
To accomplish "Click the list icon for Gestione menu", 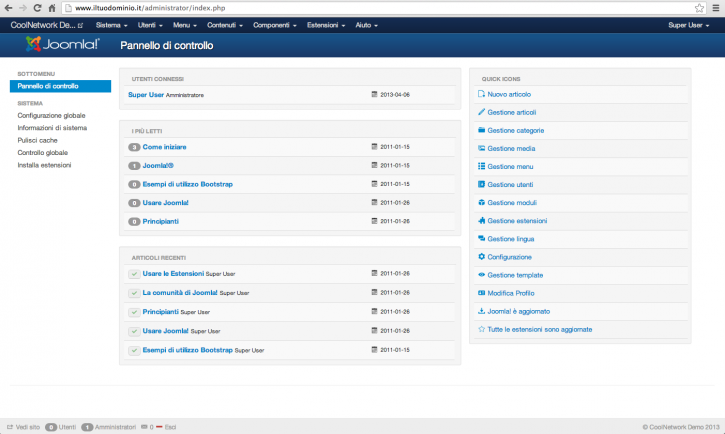I will 481,166.
